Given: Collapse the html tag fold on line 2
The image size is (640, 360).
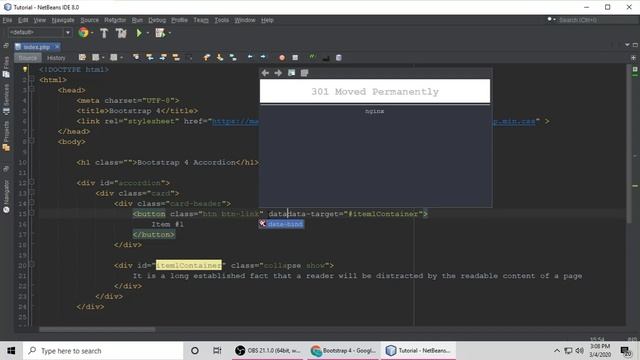Looking at the screenshot, I should [x=32, y=80].
